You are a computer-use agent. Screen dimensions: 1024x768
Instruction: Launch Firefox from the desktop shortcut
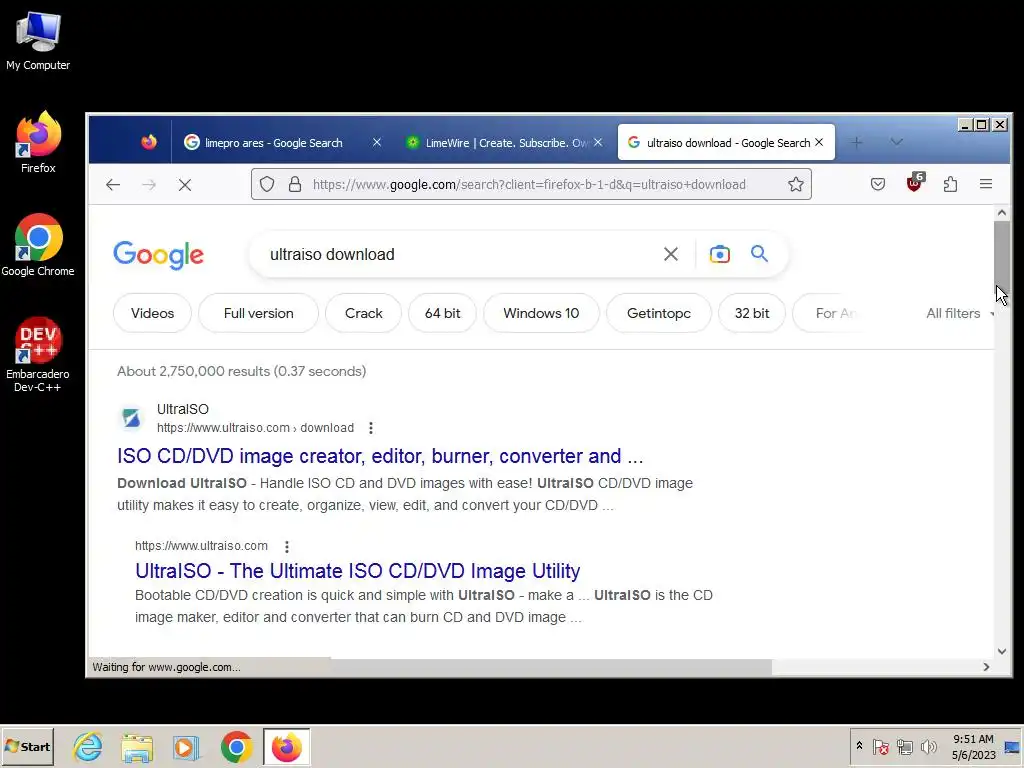click(38, 141)
